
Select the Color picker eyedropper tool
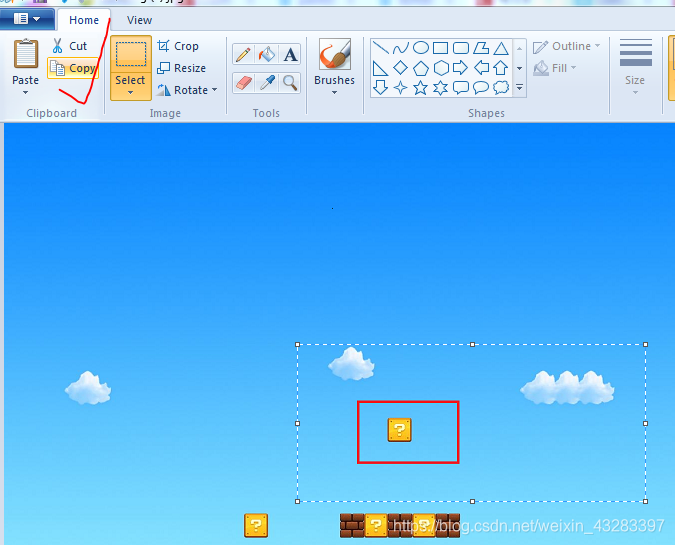tap(267, 83)
